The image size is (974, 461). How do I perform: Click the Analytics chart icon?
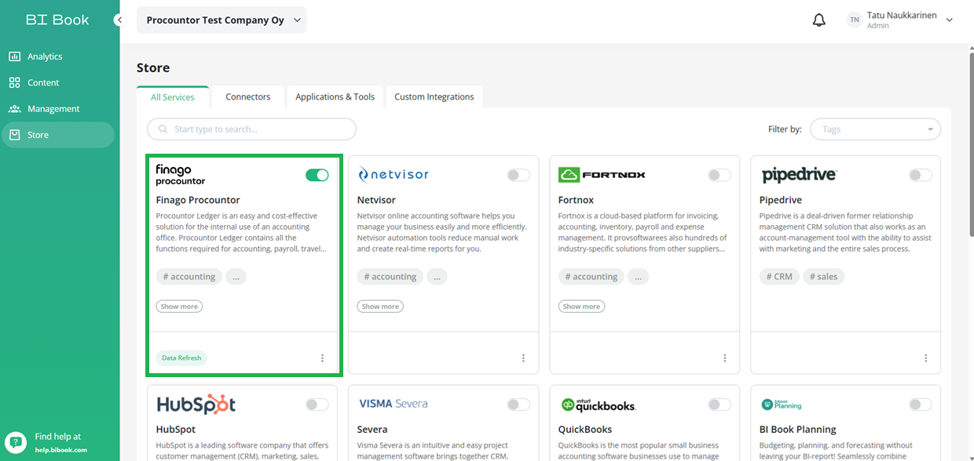(14, 57)
